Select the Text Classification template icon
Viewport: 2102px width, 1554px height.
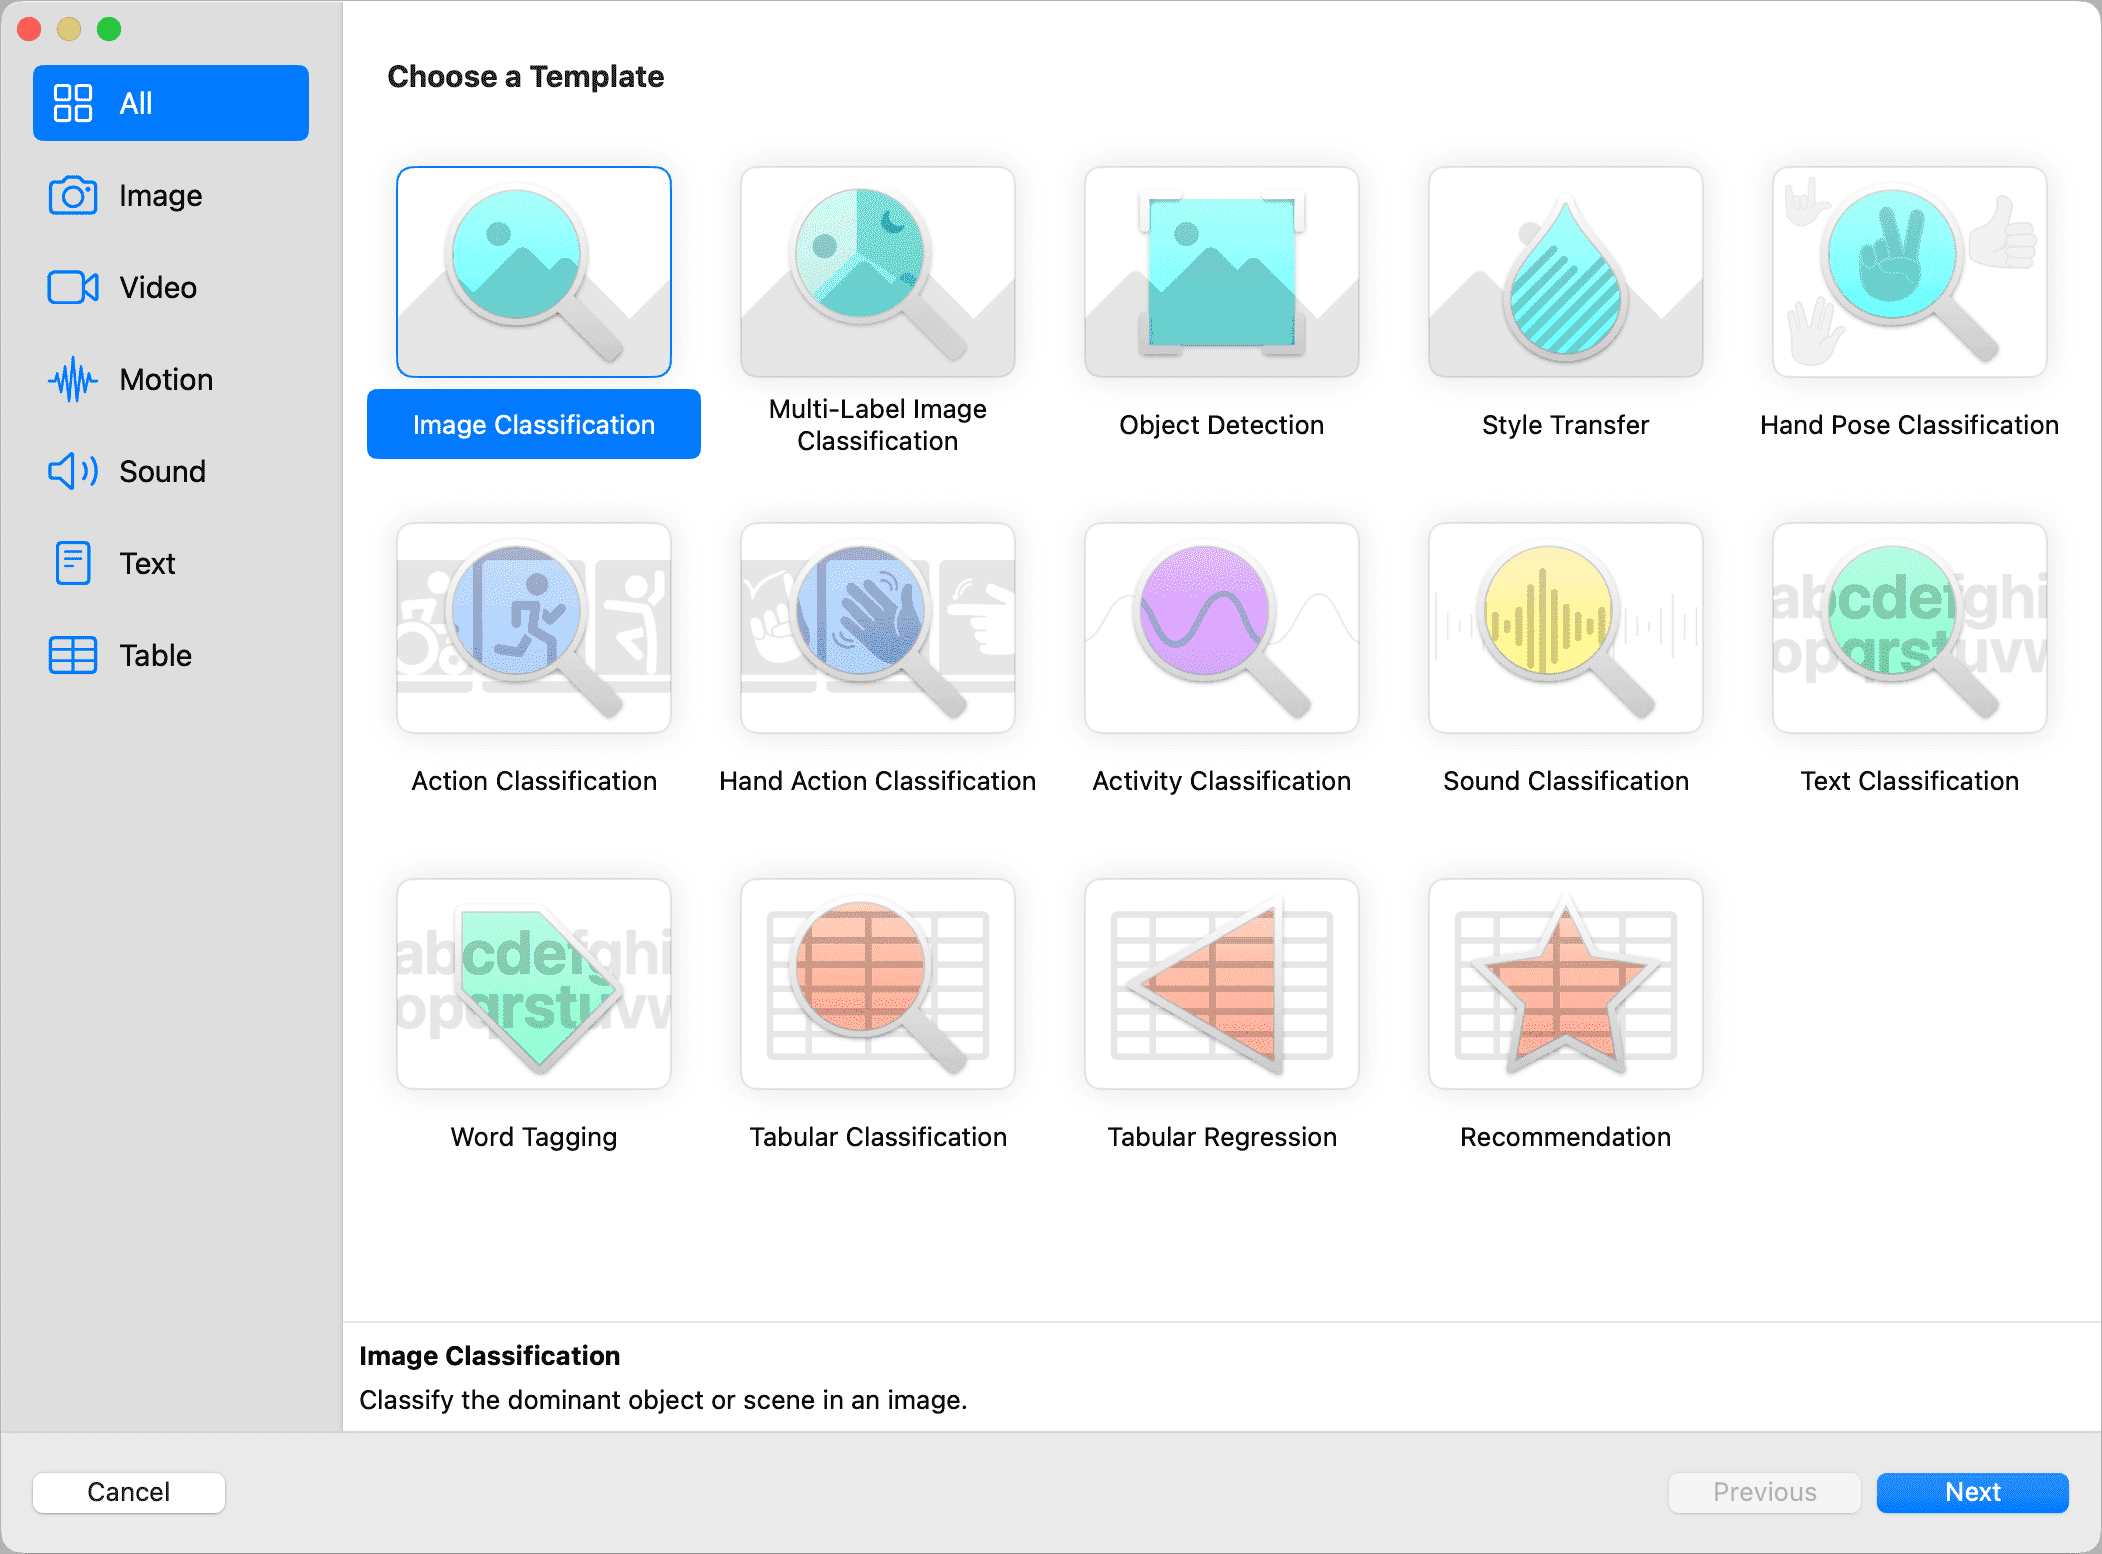tap(1909, 628)
